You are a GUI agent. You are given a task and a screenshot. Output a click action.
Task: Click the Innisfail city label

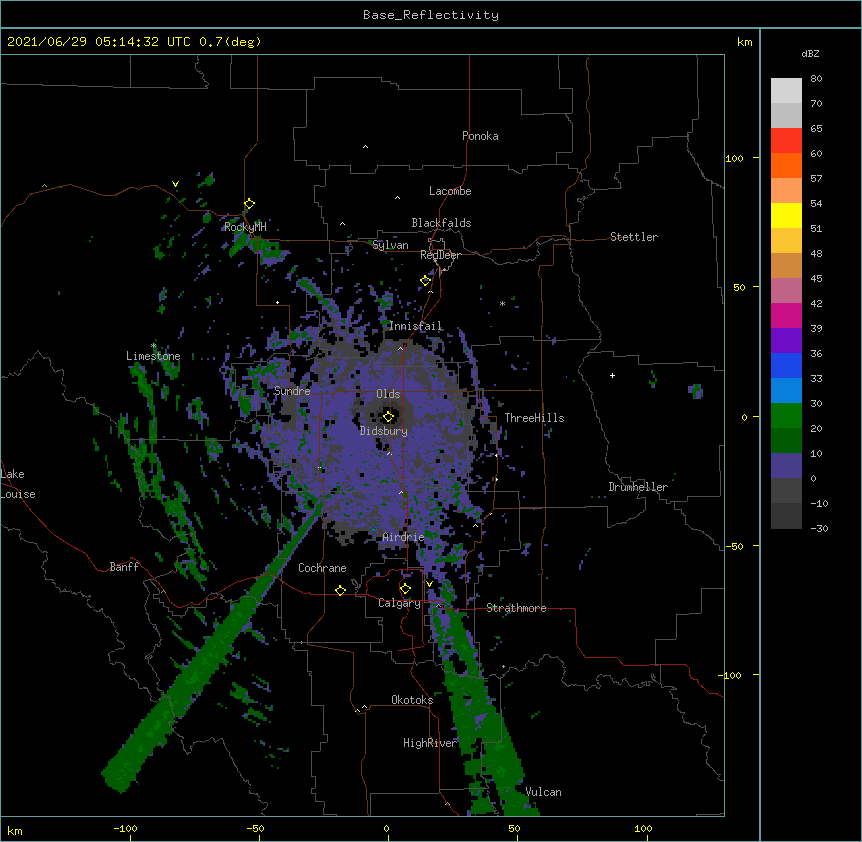416,326
